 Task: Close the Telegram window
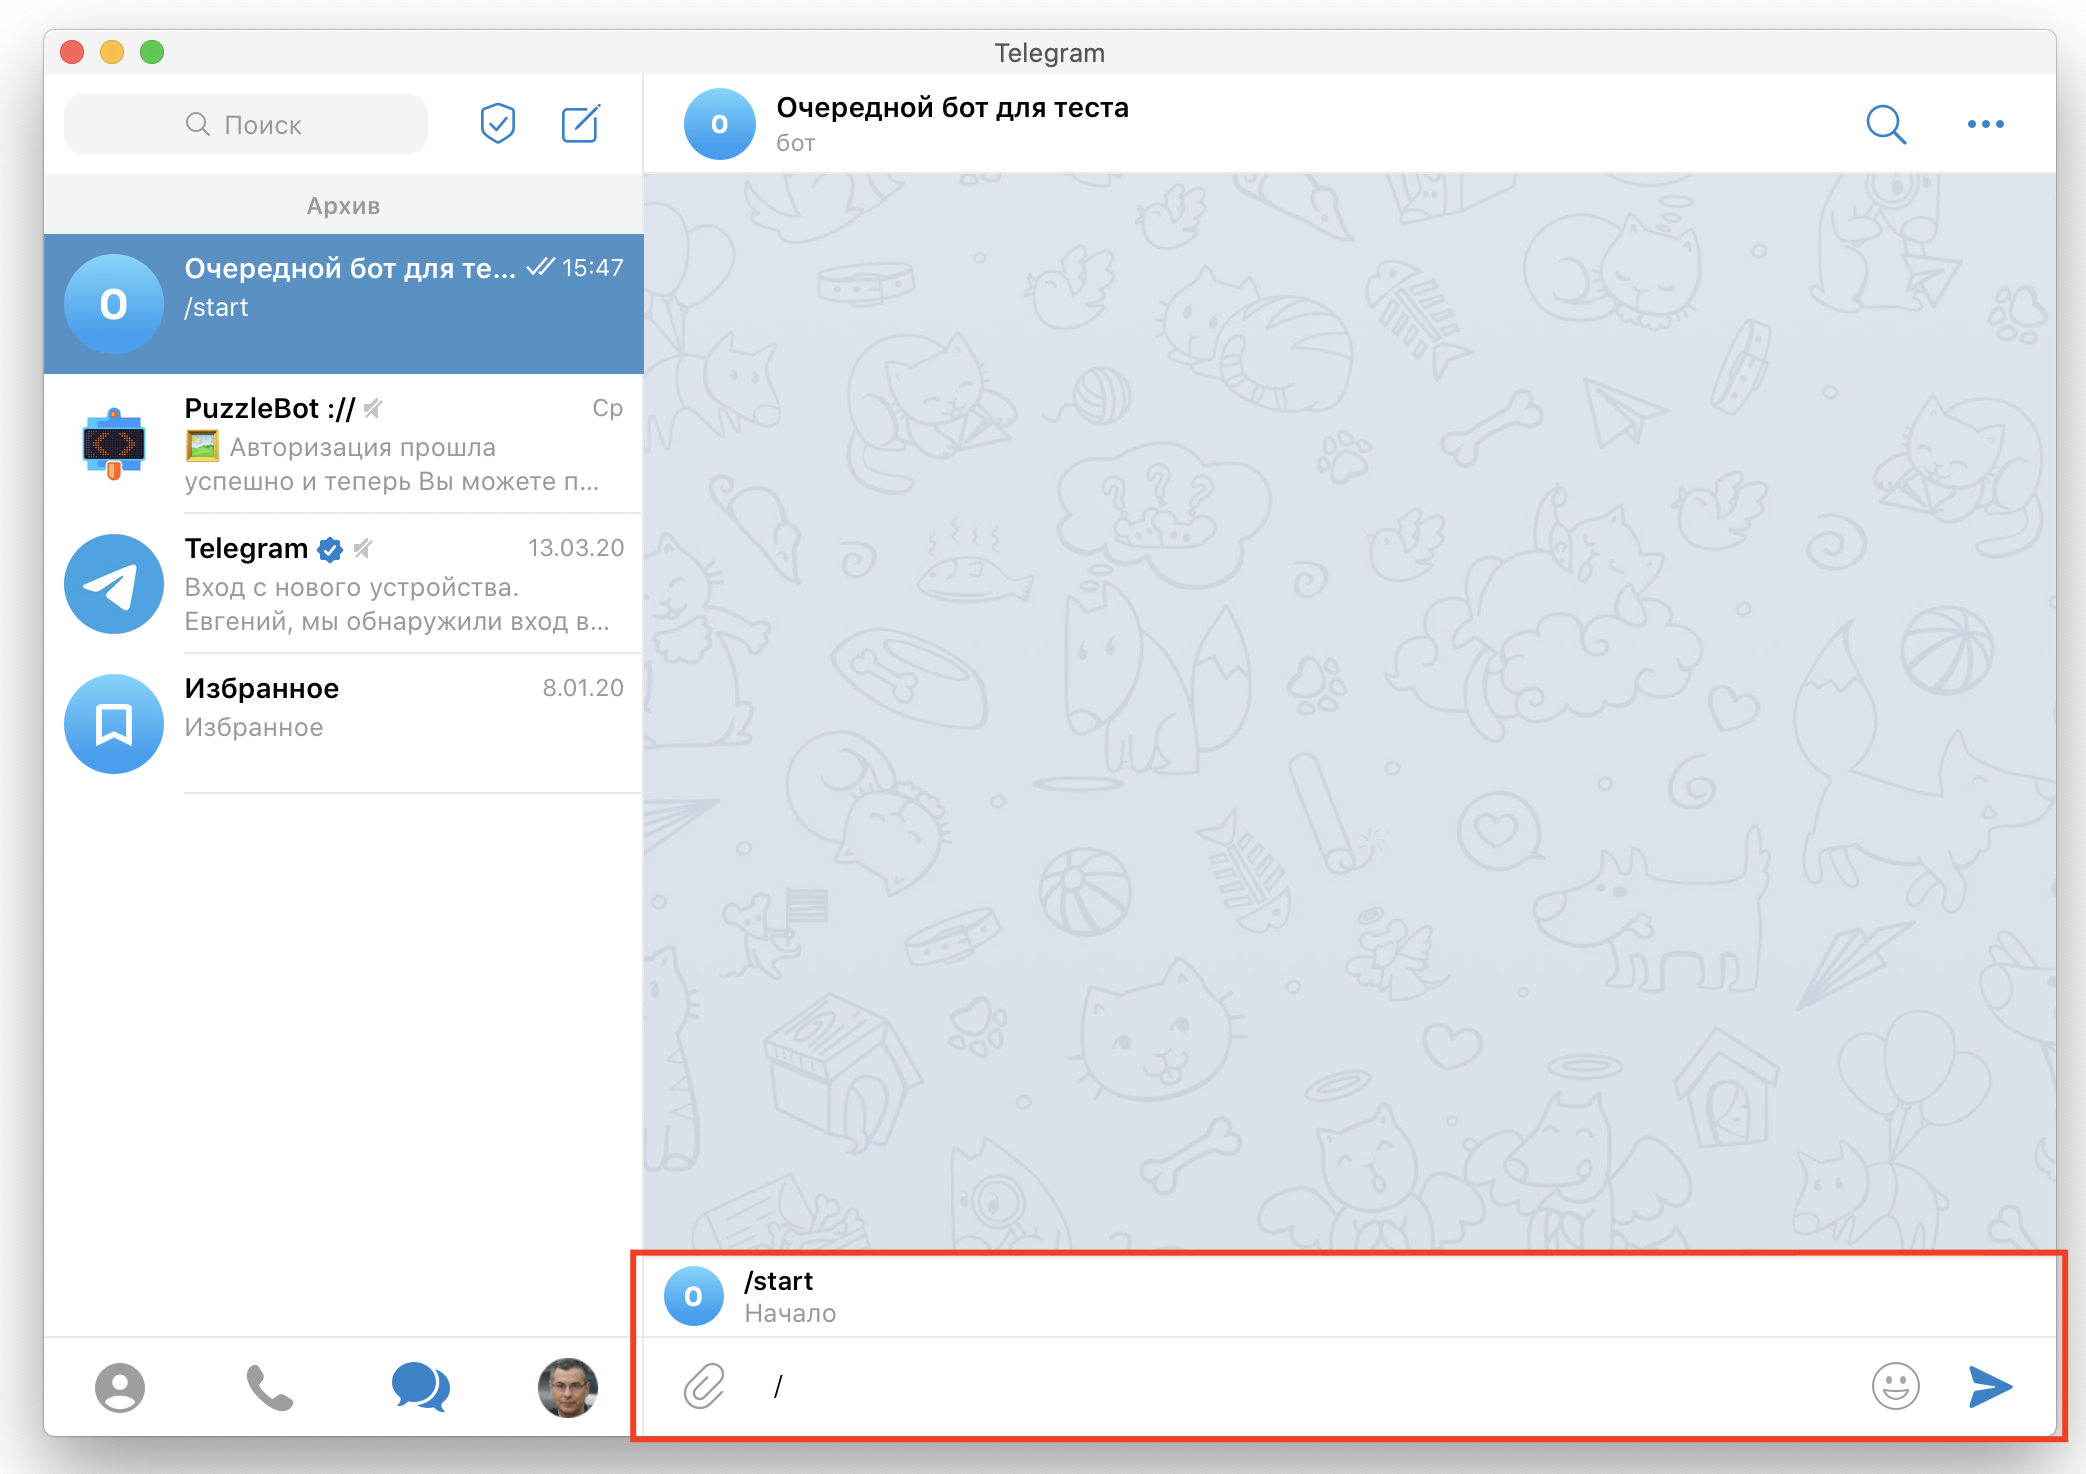click(x=72, y=52)
